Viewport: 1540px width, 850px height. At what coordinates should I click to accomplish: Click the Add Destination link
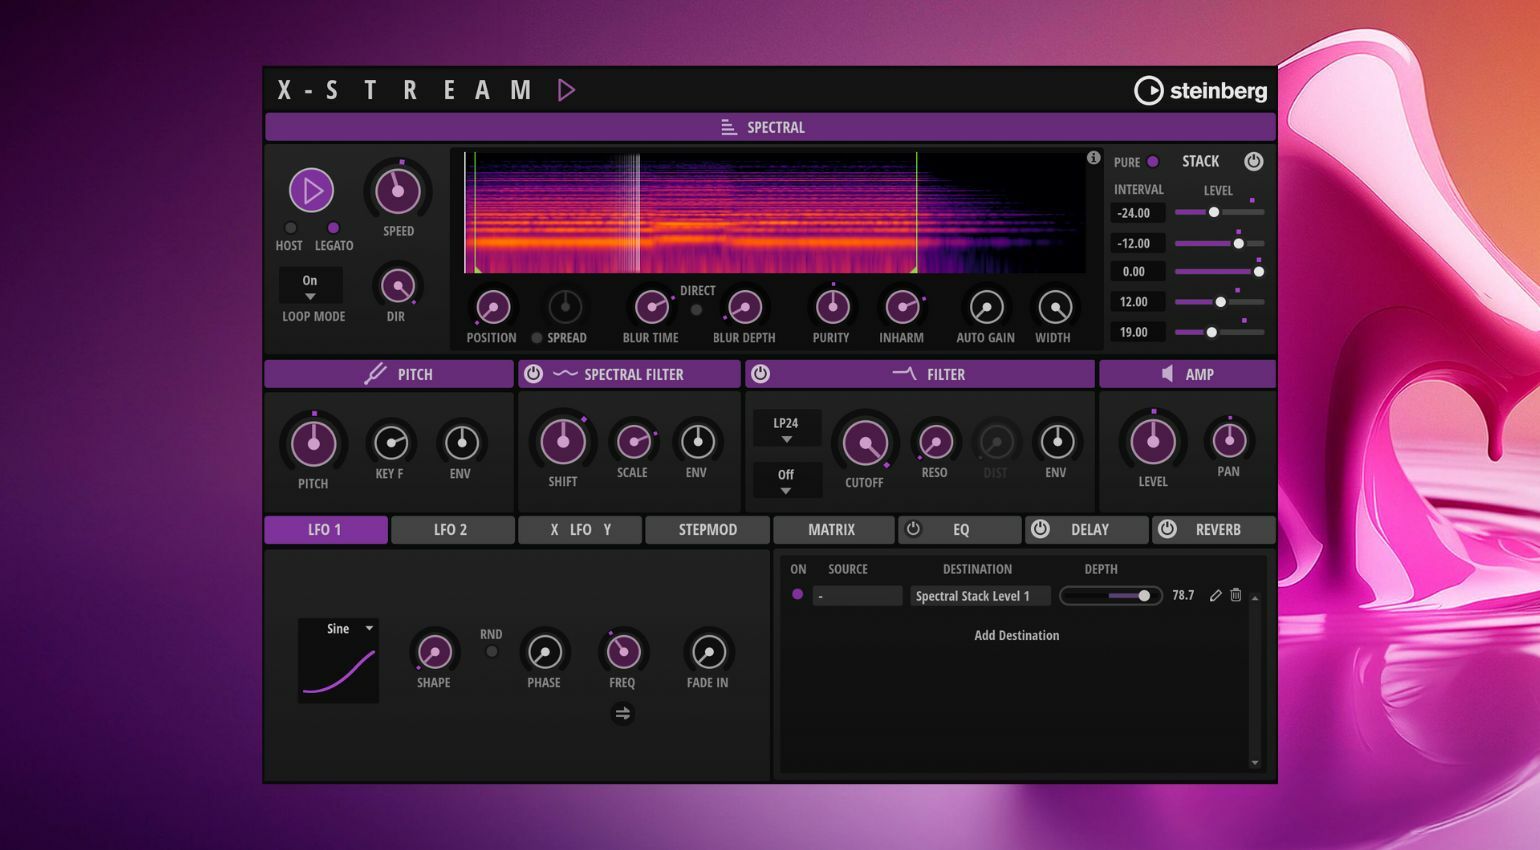(x=1016, y=635)
